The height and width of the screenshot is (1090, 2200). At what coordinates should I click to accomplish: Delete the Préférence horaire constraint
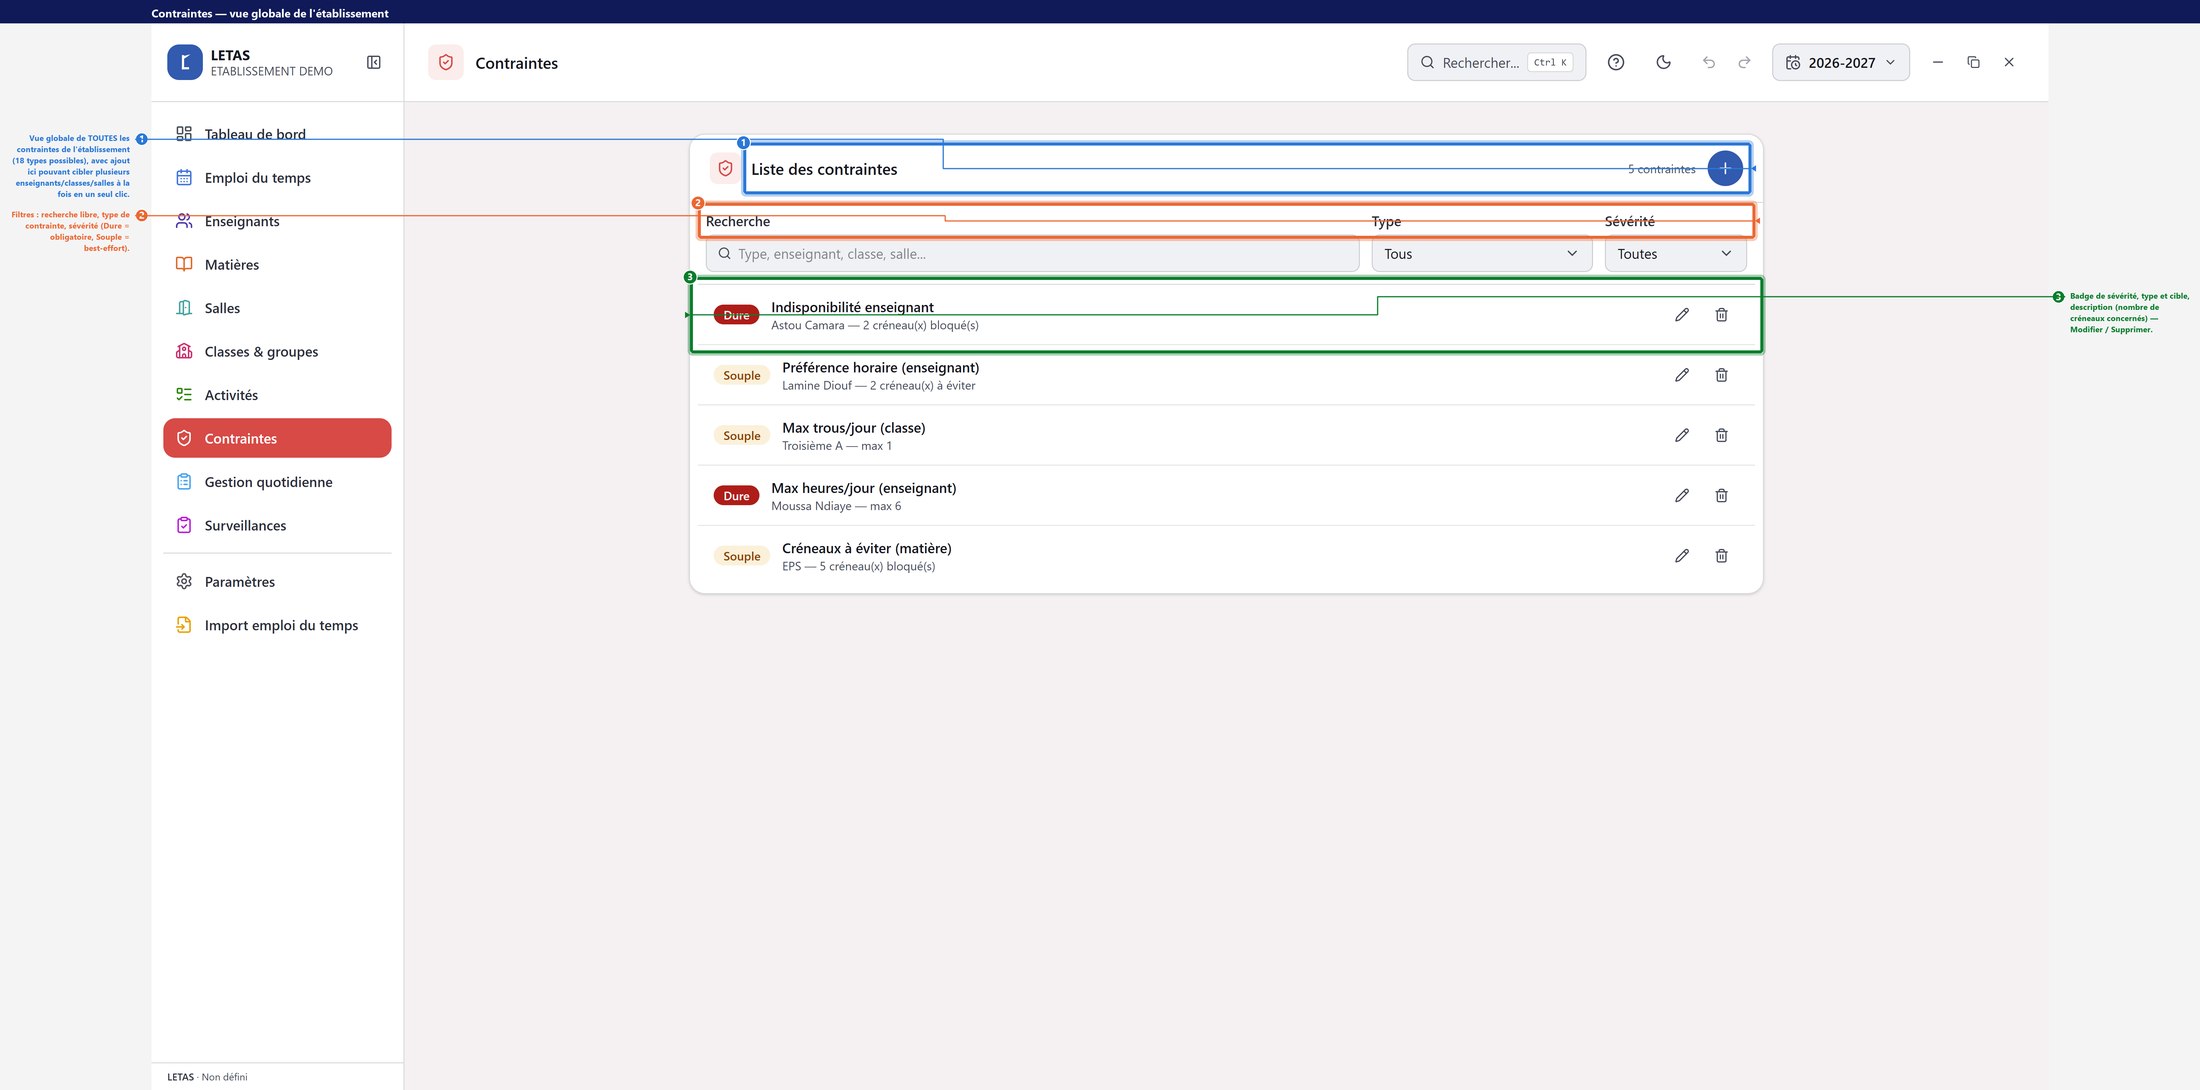(1721, 375)
